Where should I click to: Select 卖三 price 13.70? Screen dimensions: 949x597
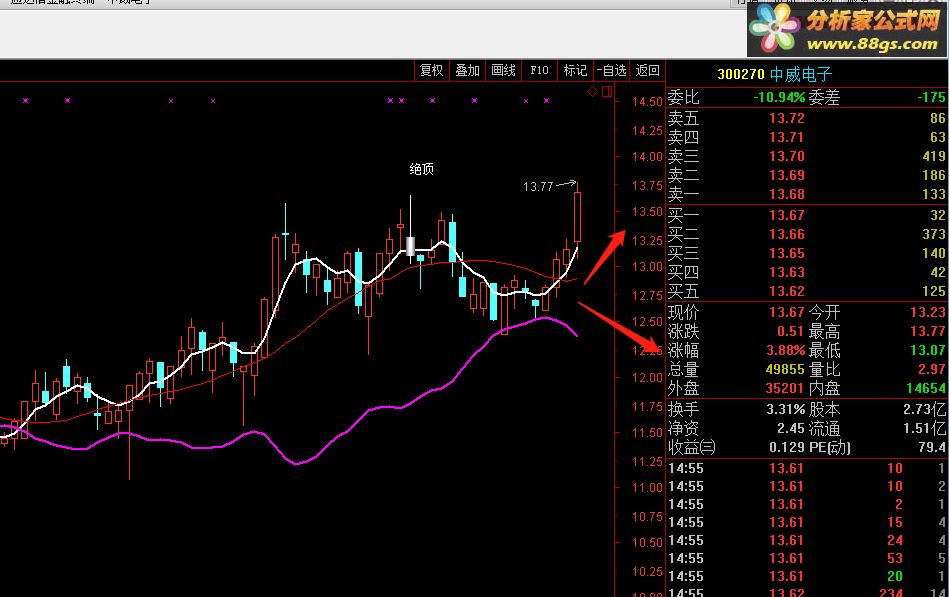[x=787, y=156]
